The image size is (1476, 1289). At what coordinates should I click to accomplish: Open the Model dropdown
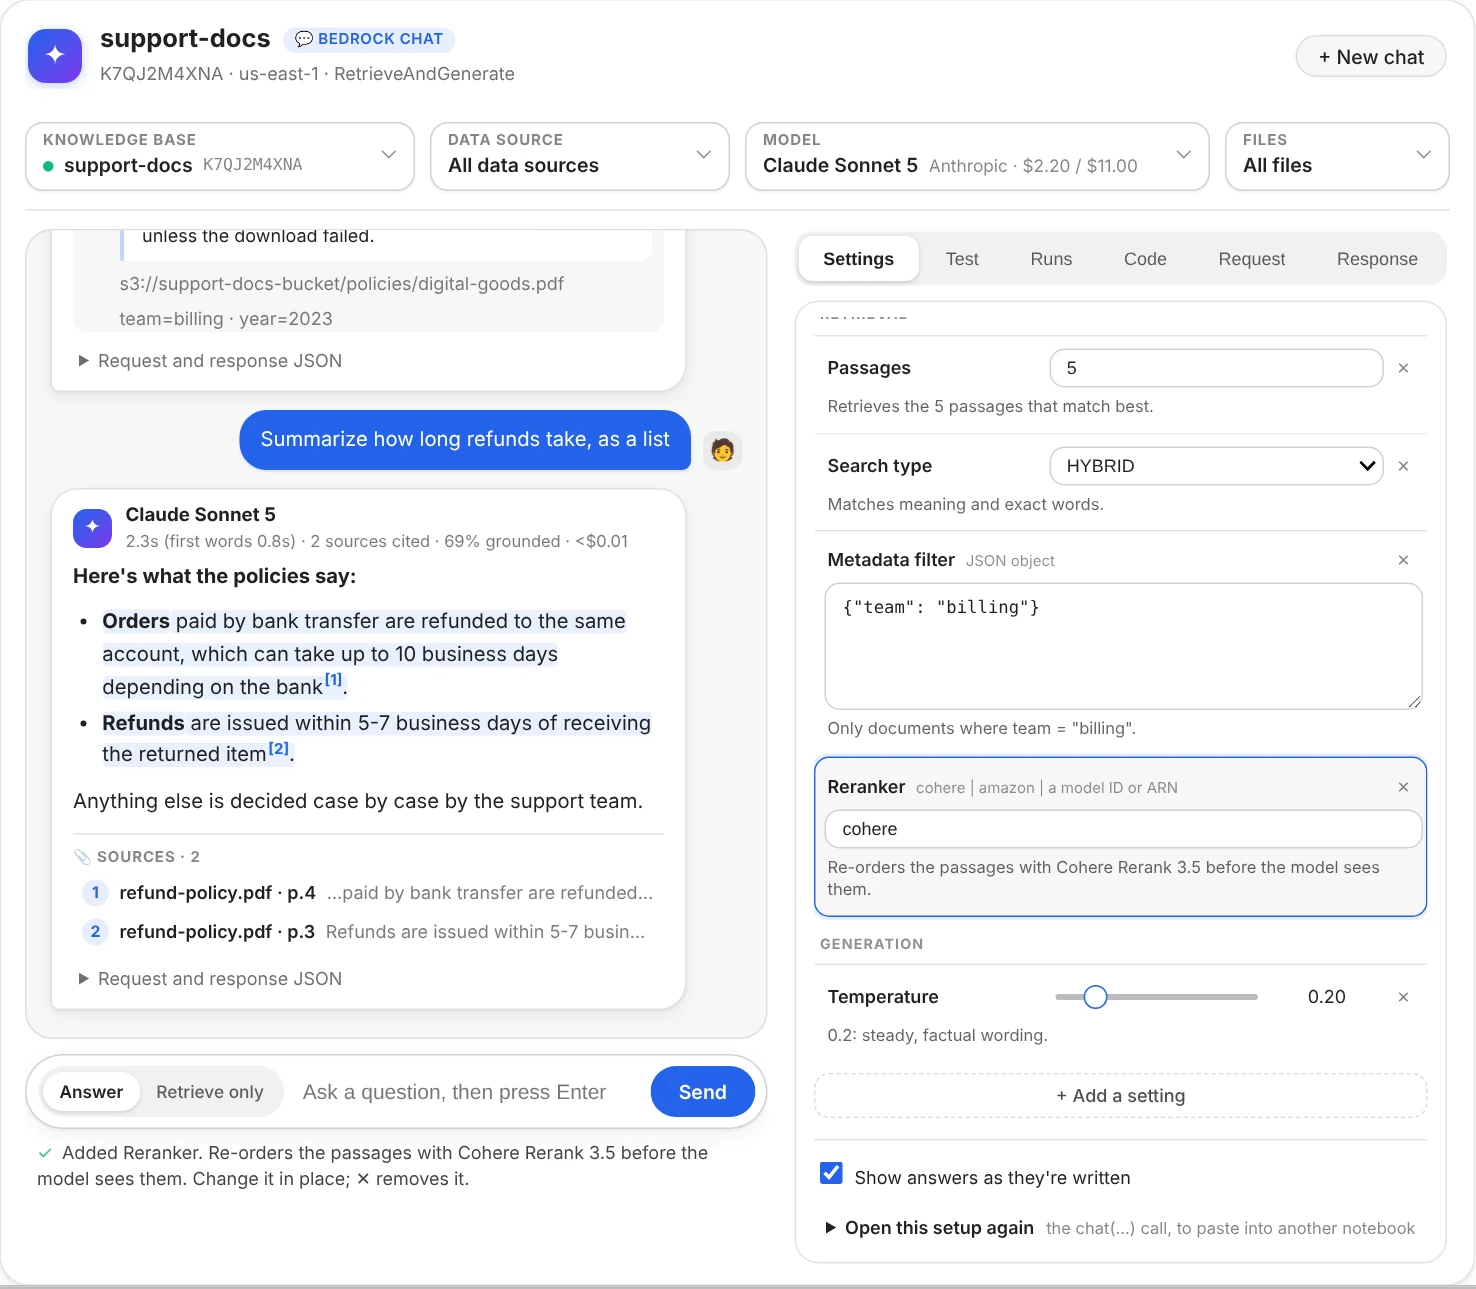tap(977, 156)
